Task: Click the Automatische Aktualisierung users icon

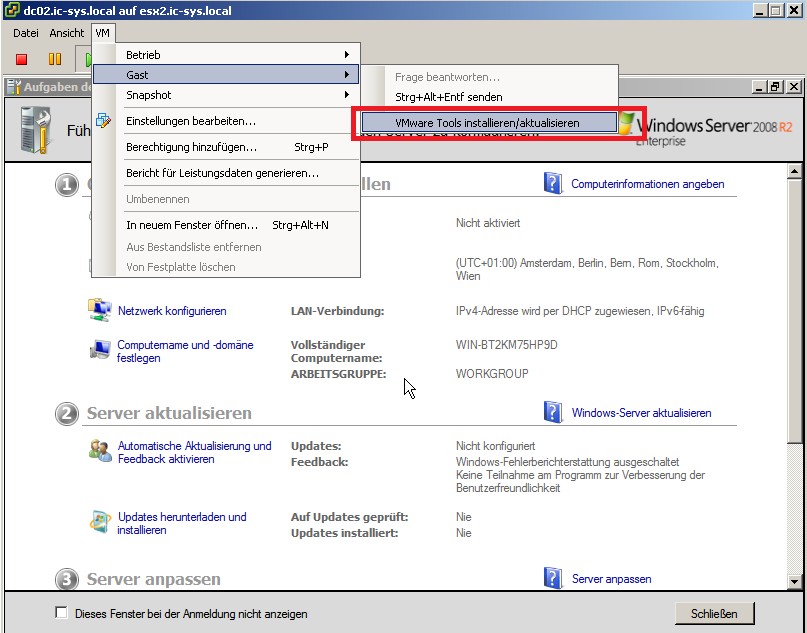Action: pos(100,451)
